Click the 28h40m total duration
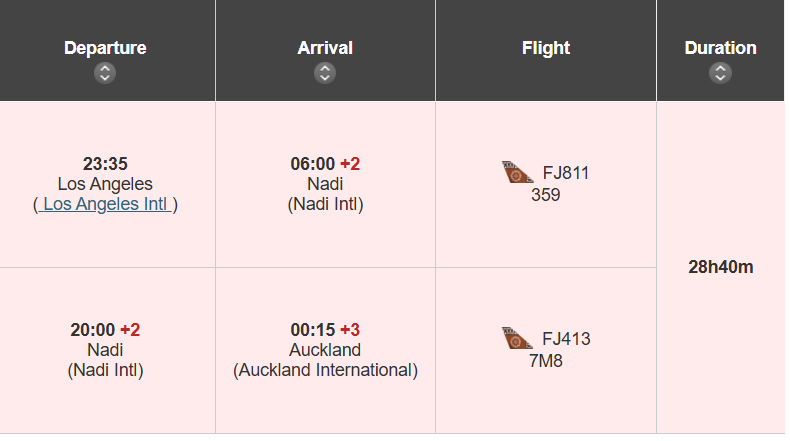This screenshot has width=790, height=441. (720, 268)
